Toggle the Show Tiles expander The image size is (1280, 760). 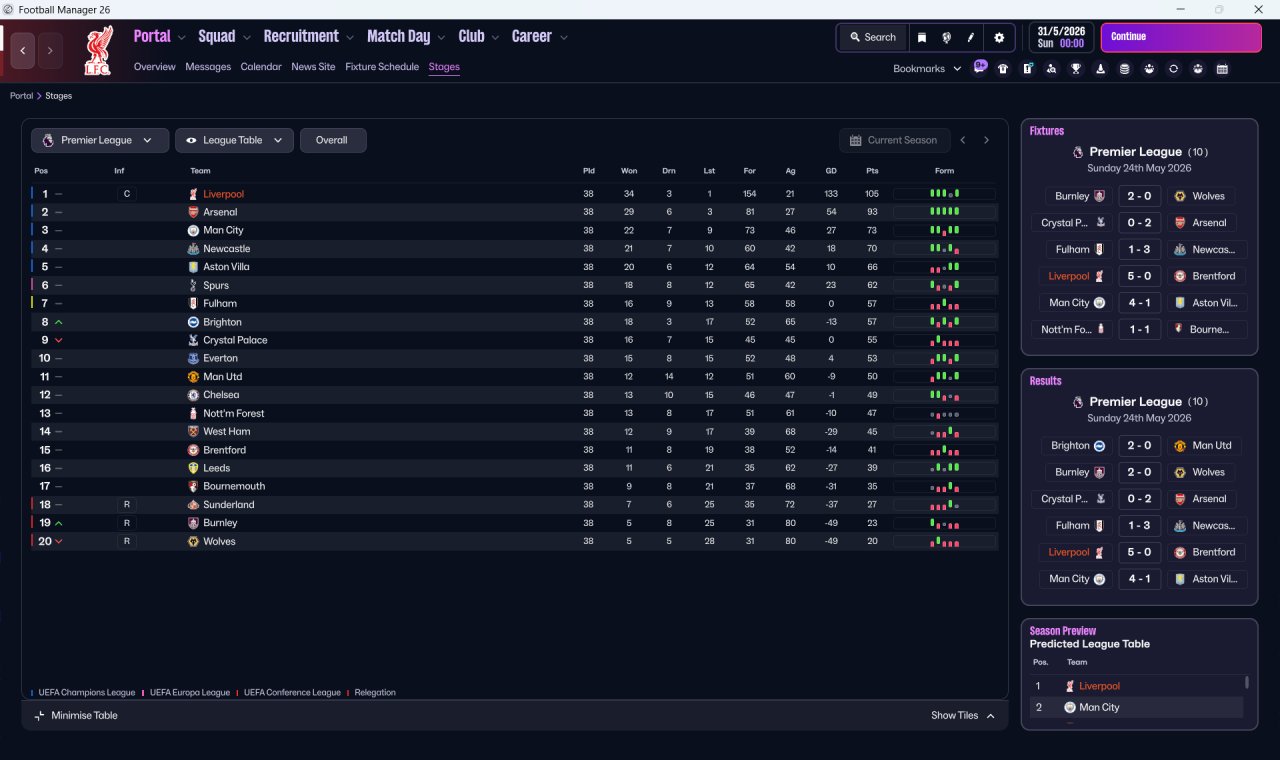tap(963, 716)
